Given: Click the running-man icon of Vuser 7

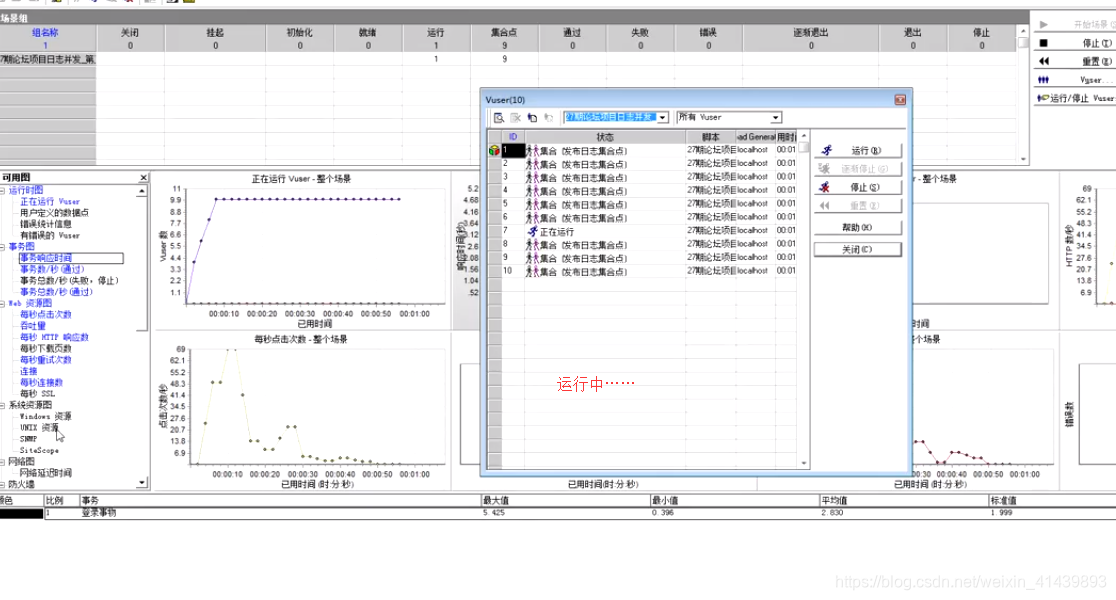Looking at the screenshot, I should [x=532, y=231].
